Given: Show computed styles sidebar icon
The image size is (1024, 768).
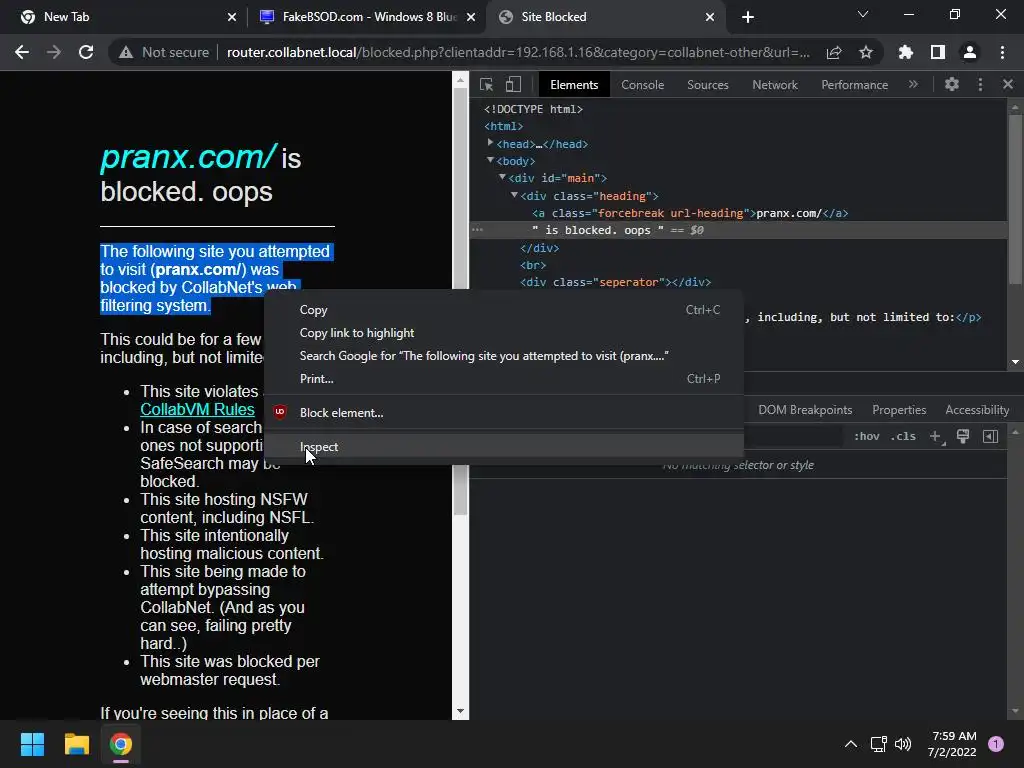Looking at the screenshot, I should coord(990,436).
